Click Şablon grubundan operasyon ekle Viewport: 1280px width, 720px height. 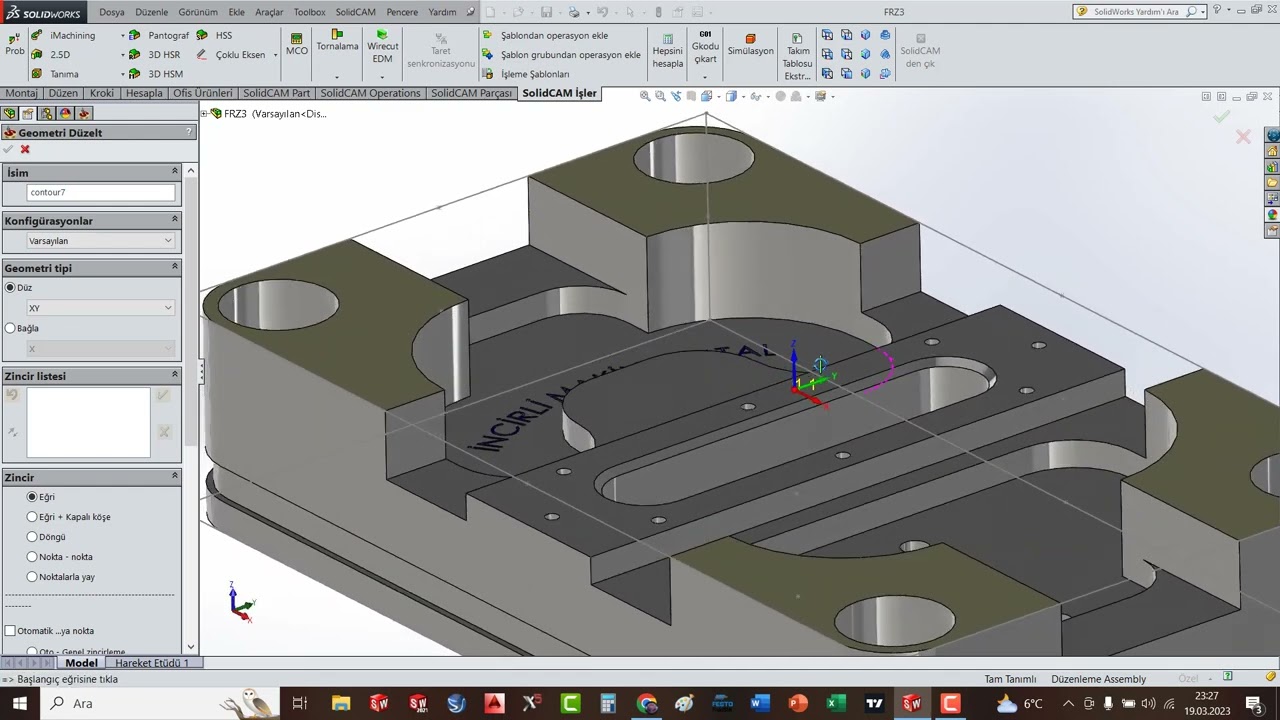point(561,55)
